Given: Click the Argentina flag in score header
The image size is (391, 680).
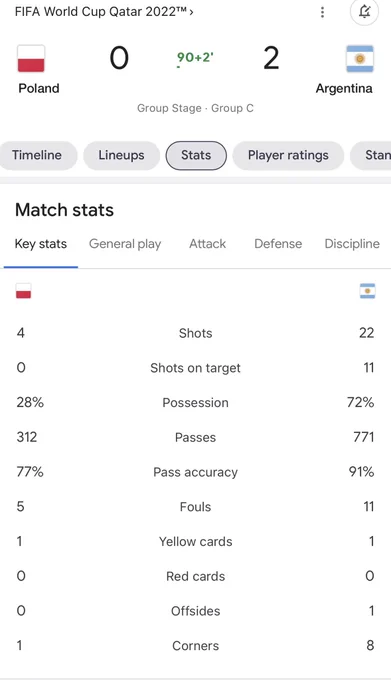Looking at the screenshot, I should [360, 59].
